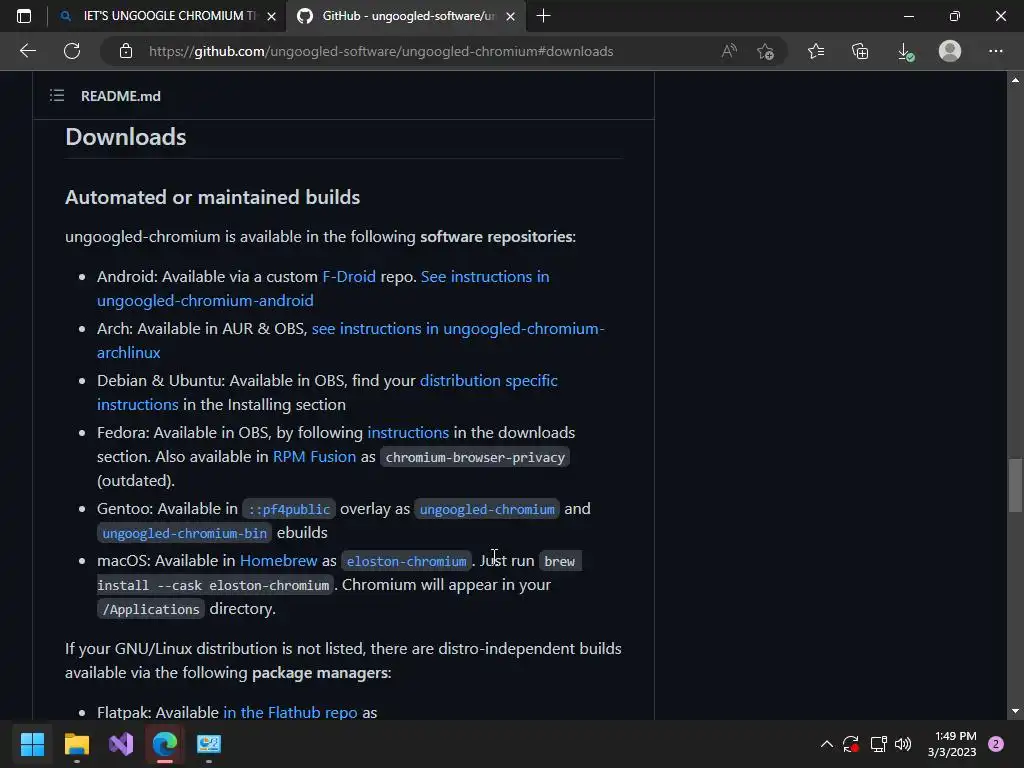The height and width of the screenshot is (768, 1024).
Task: Click the Downloads heading
Action: pos(125,136)
